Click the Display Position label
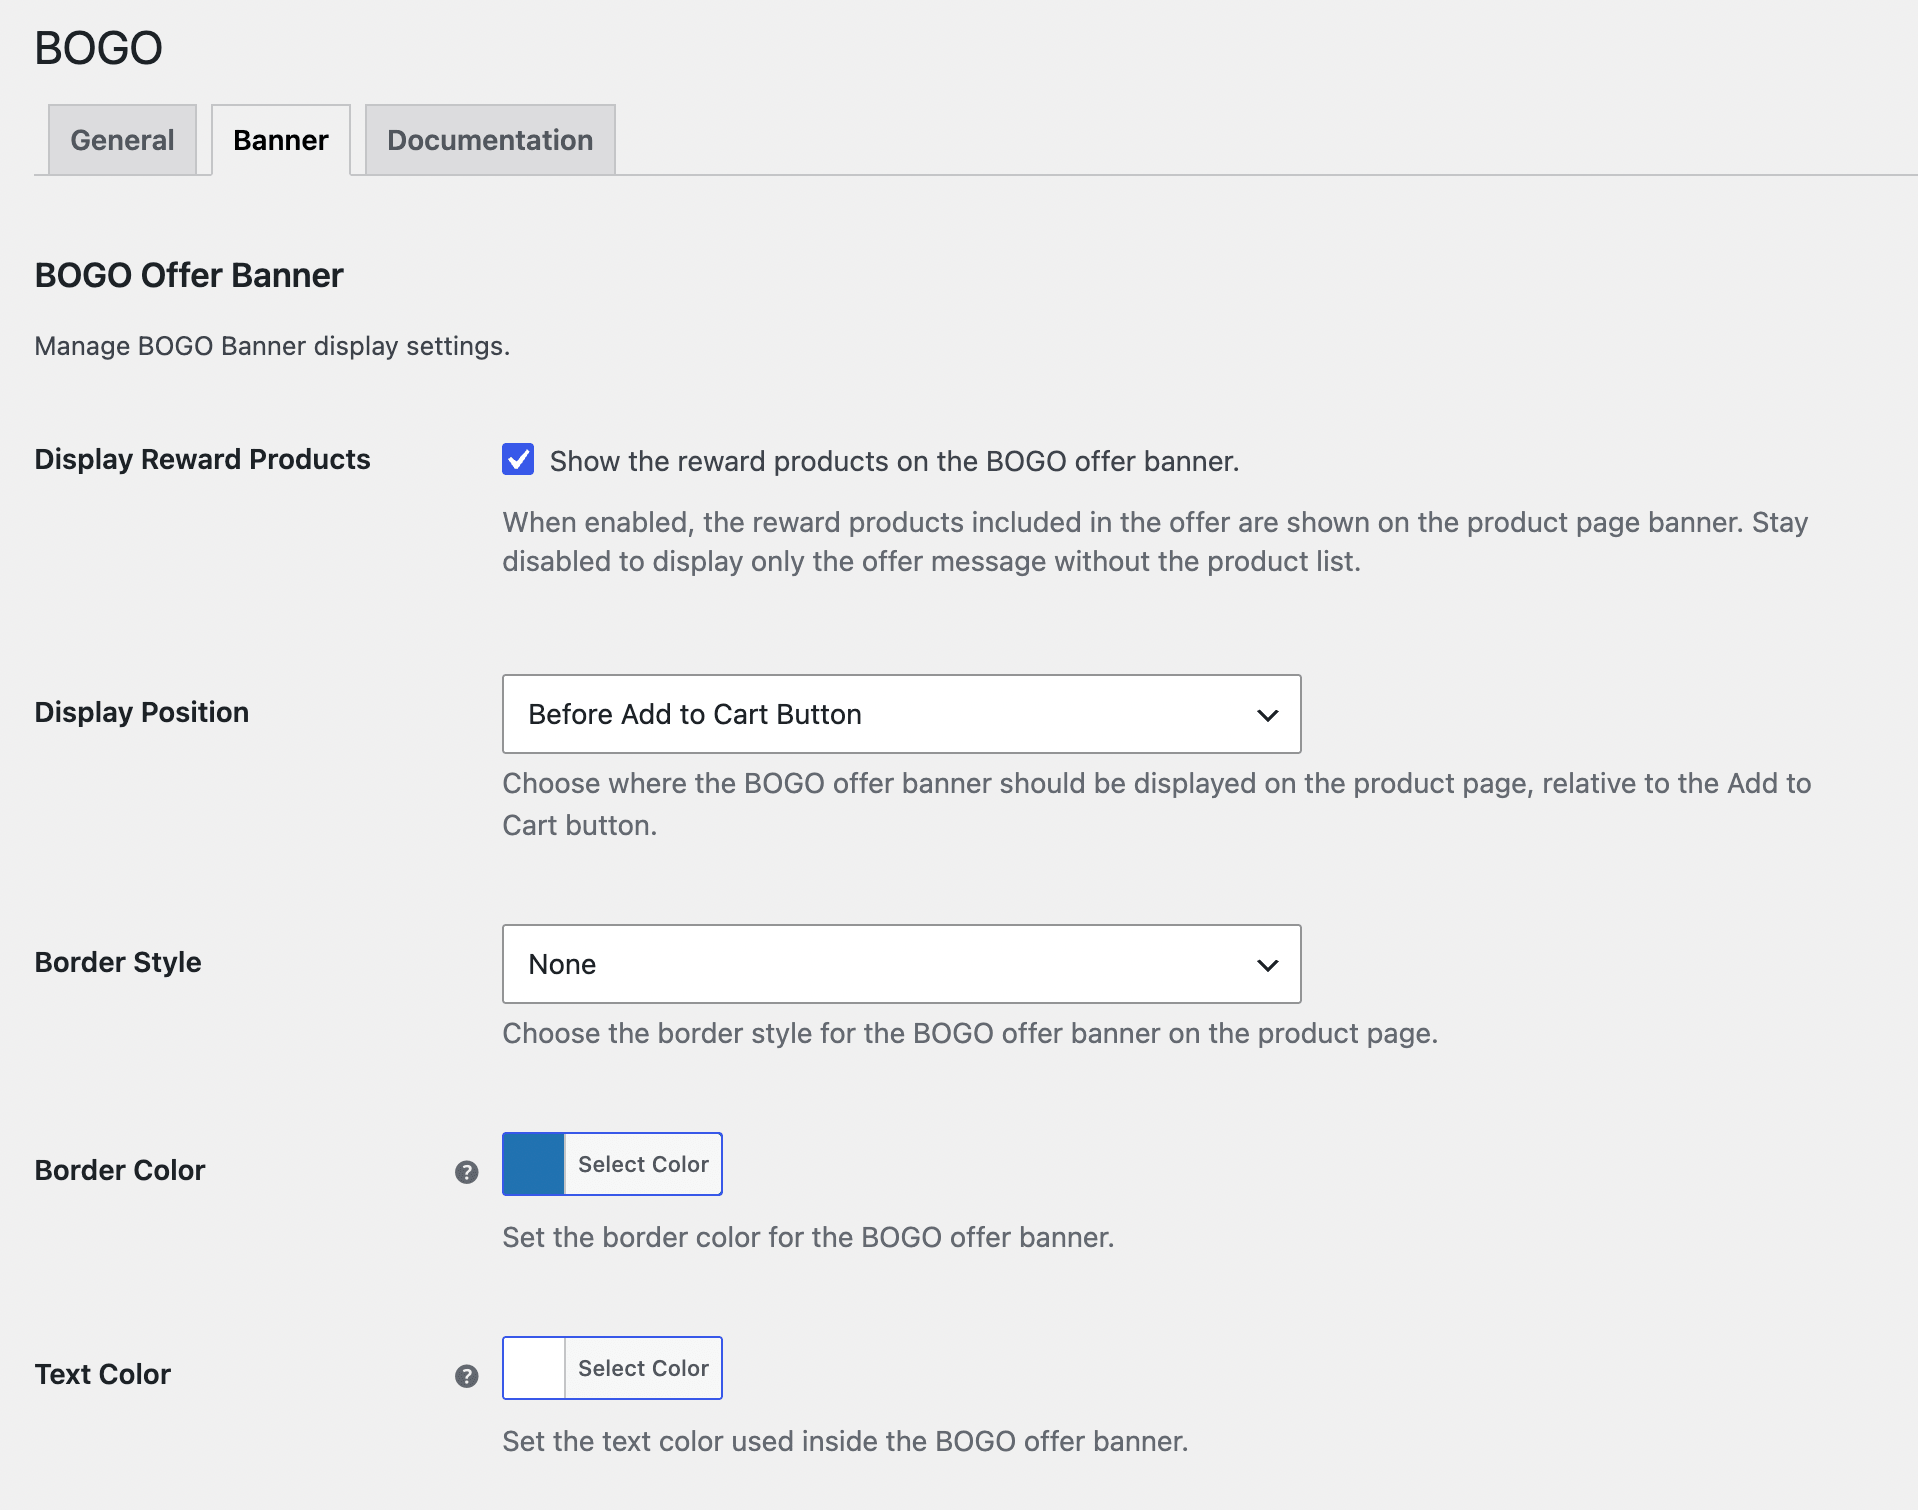 (x=141, y=712)
